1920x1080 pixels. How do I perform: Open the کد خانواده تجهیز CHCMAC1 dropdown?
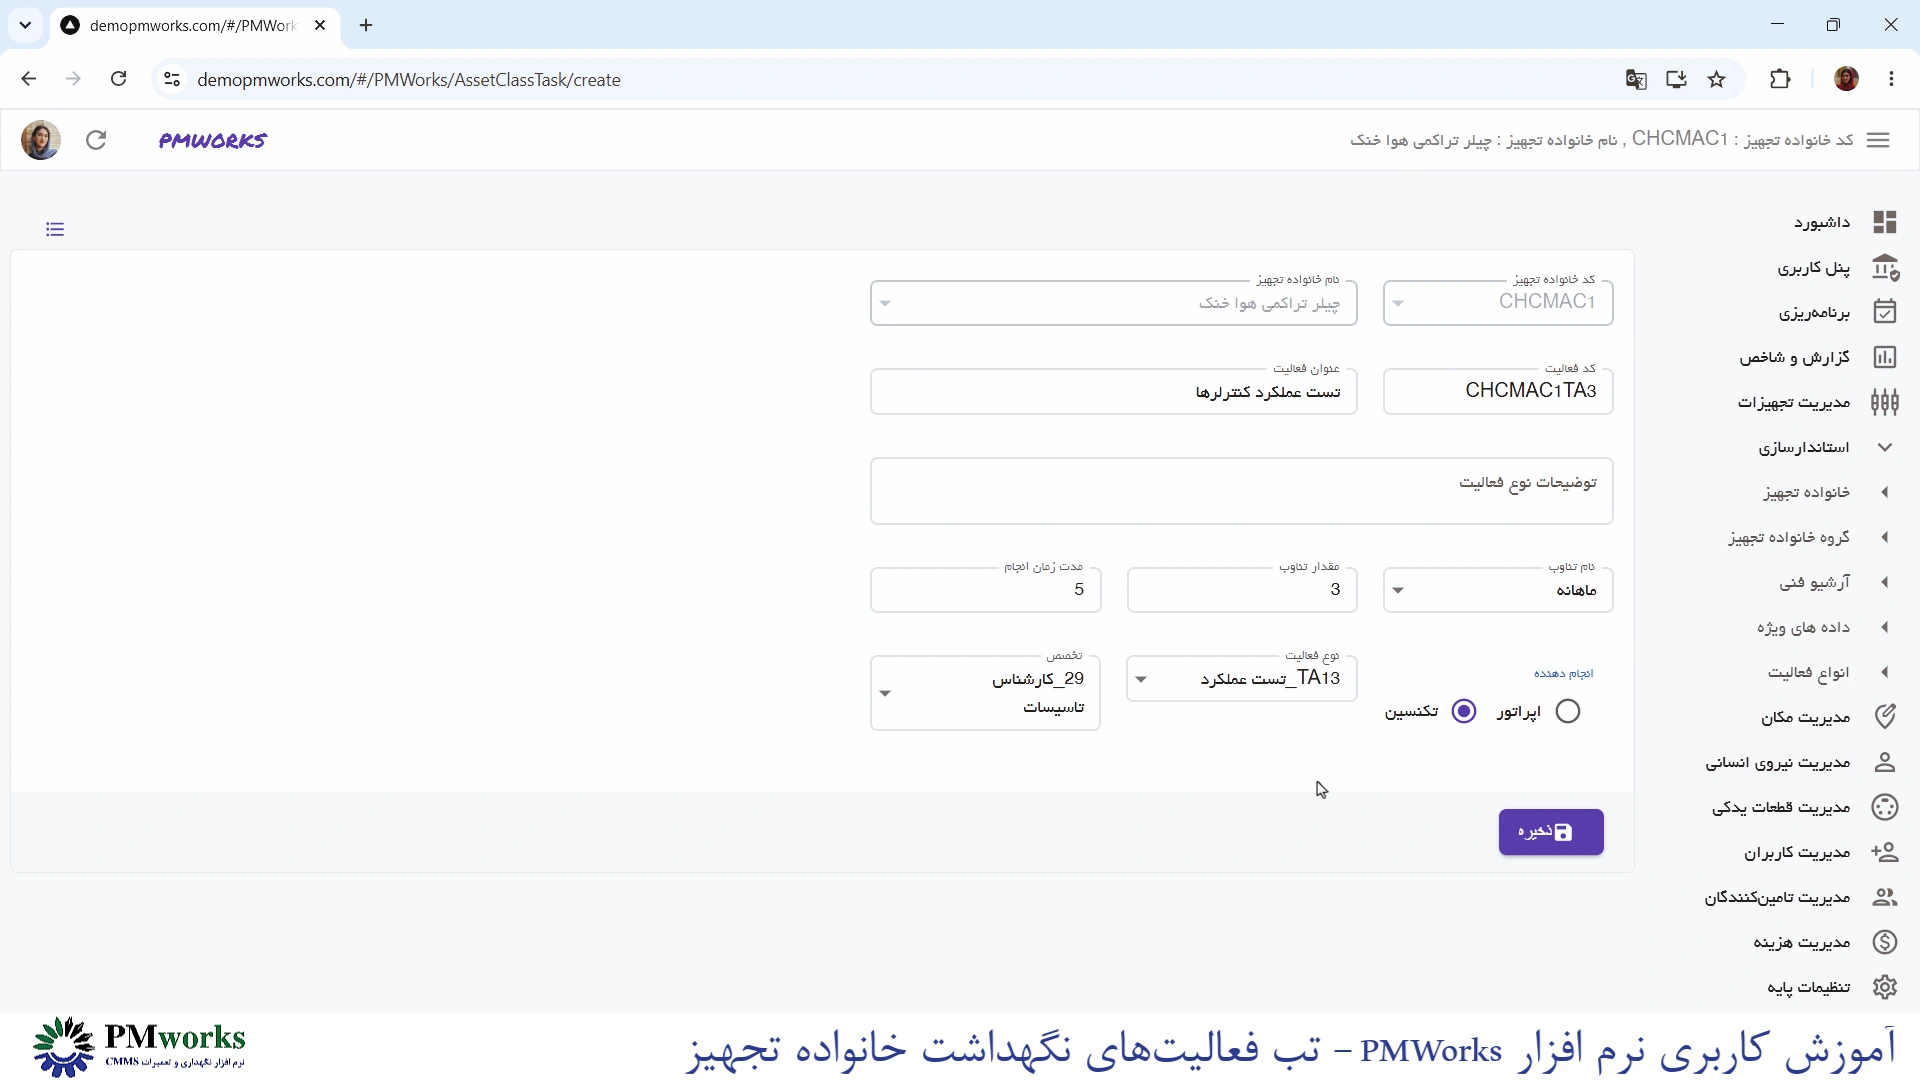pyautogui.click(x=1498, y=302)
